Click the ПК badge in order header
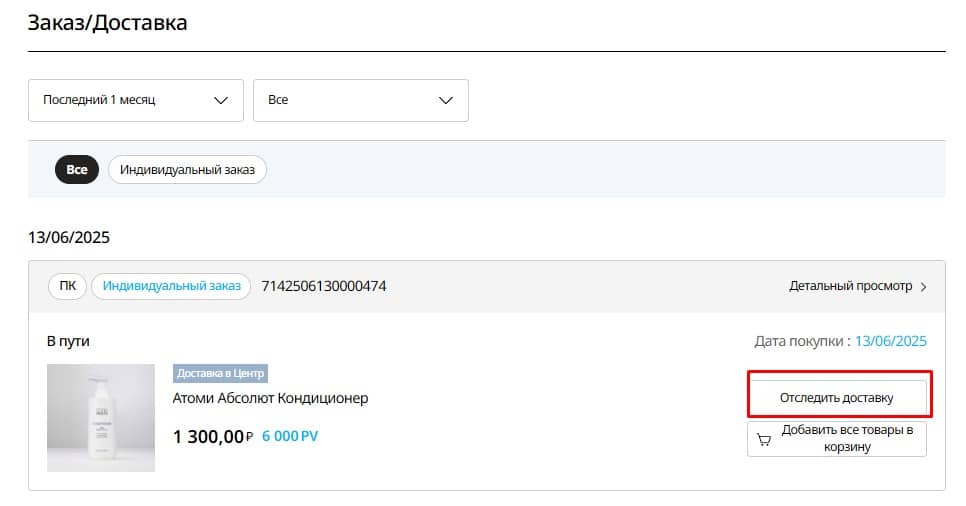Viewport: 966px width, 506px height. coord(68,286)
